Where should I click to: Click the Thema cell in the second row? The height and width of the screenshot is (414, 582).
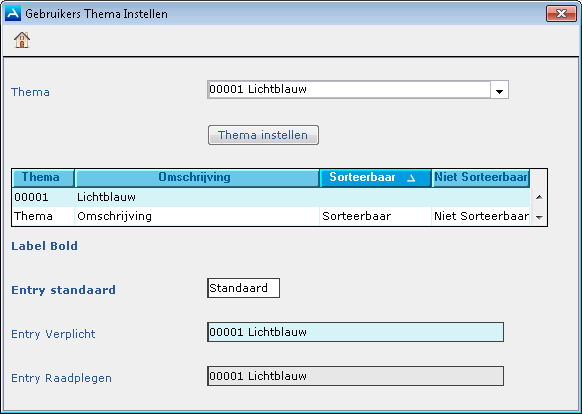(43, 216)
